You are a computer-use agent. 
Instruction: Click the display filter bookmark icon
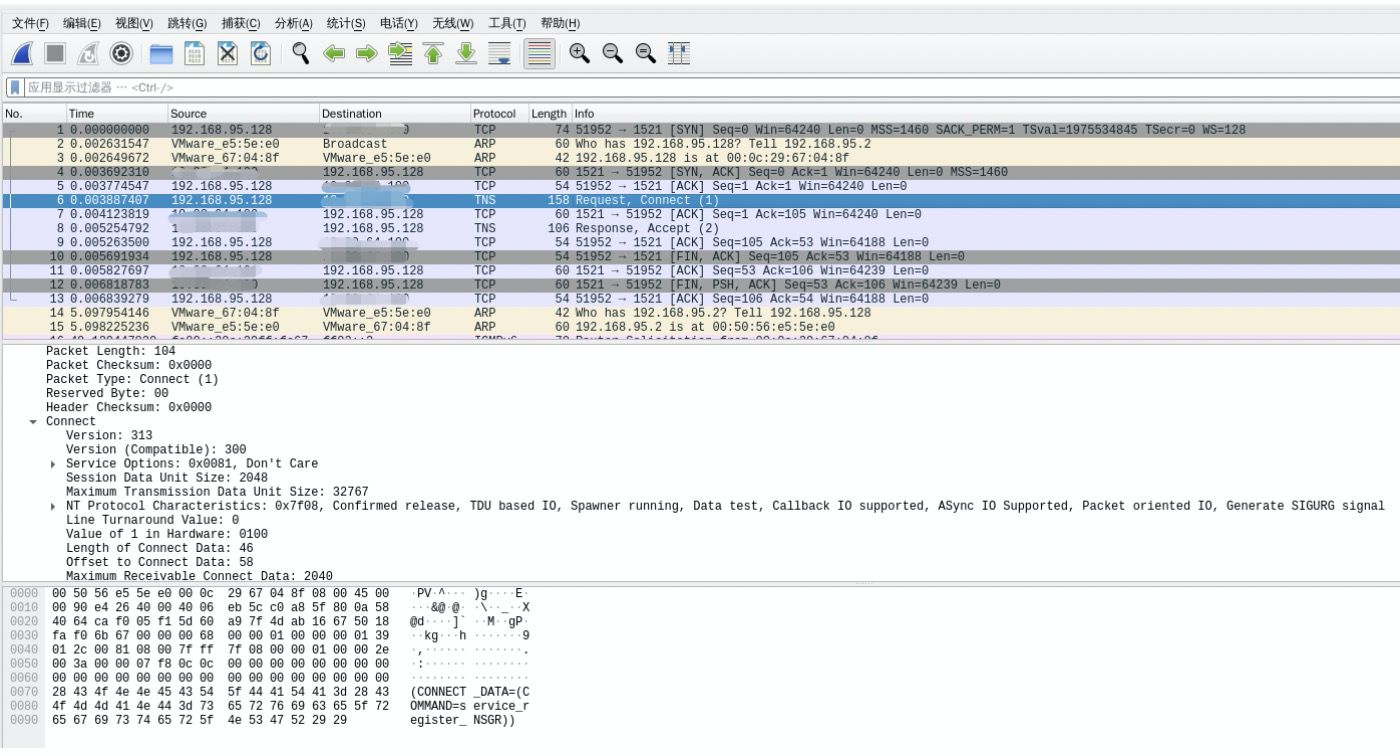point(15,88)
